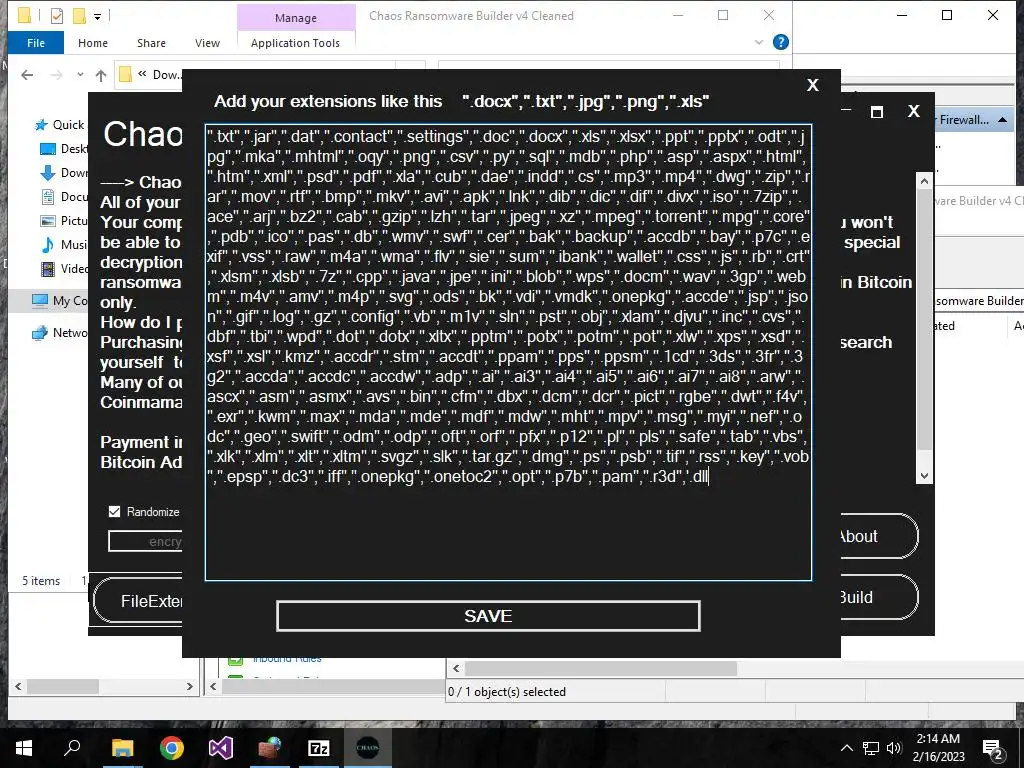
Task: Click the Chaos window scrollbar up arrow
Action: pos(924,181)
